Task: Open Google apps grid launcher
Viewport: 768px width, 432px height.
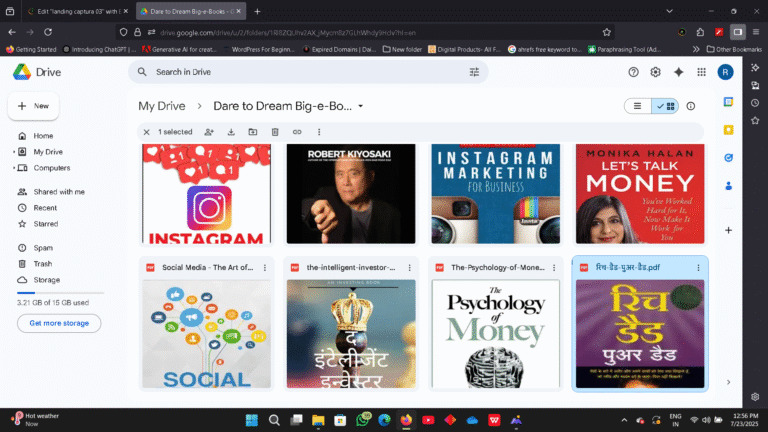Action: tap(701, 72)
